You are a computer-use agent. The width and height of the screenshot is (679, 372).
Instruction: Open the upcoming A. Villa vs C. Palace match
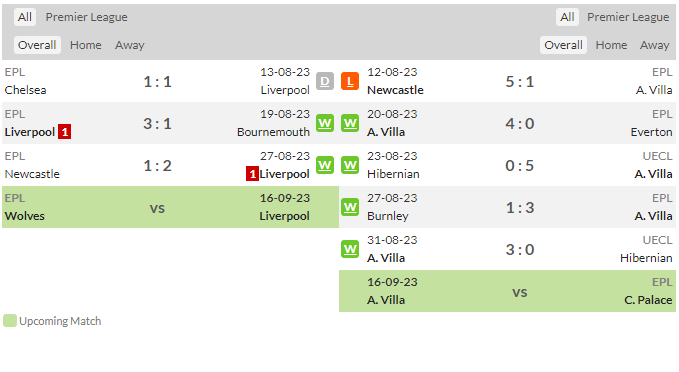[508, 291]
